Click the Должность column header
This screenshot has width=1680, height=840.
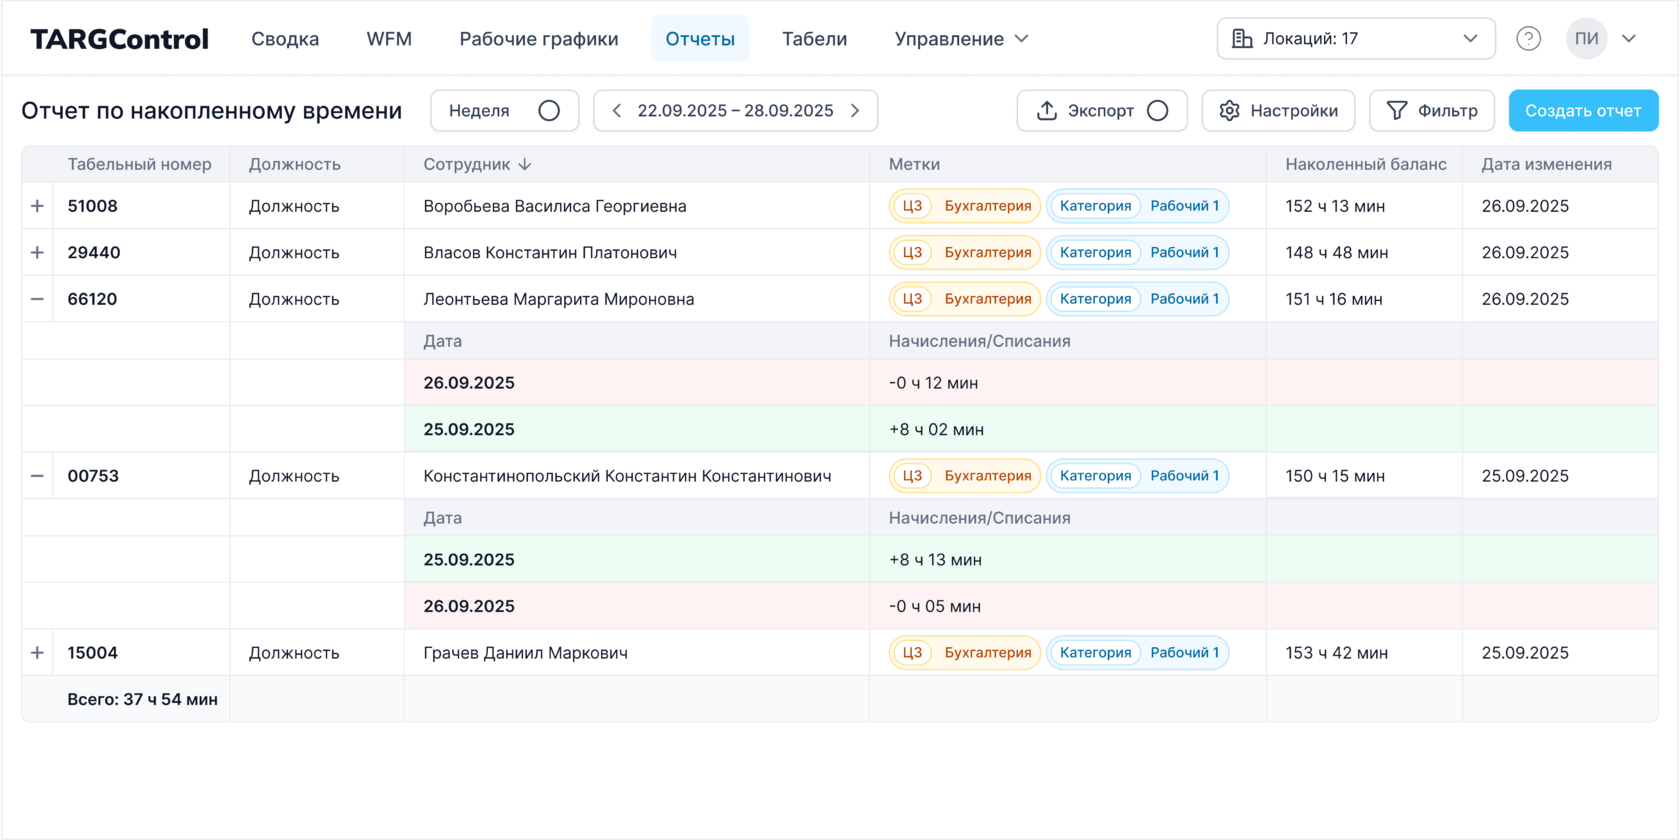[294, 164]
